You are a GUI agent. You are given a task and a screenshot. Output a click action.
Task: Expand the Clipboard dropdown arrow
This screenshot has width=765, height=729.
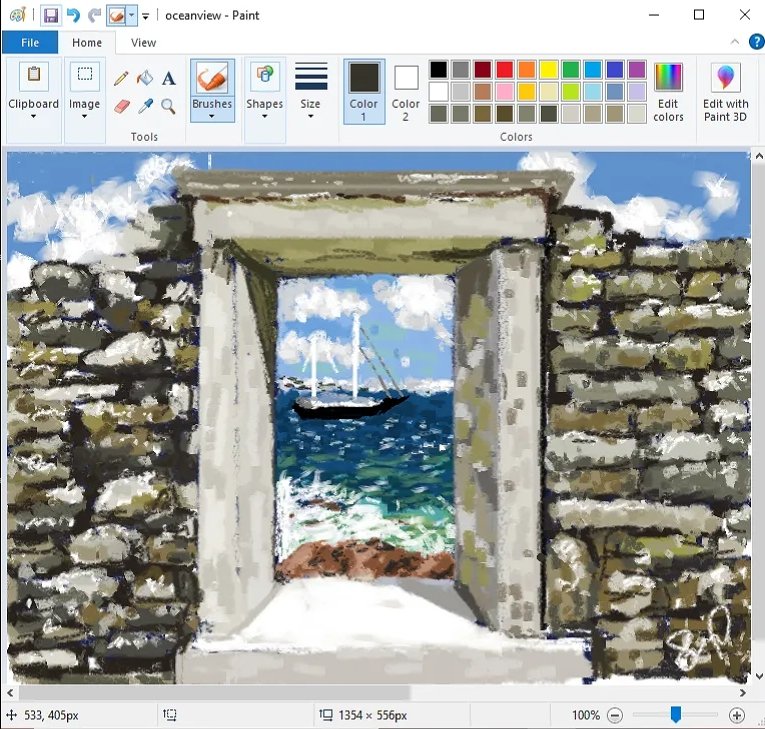(33, 116)
